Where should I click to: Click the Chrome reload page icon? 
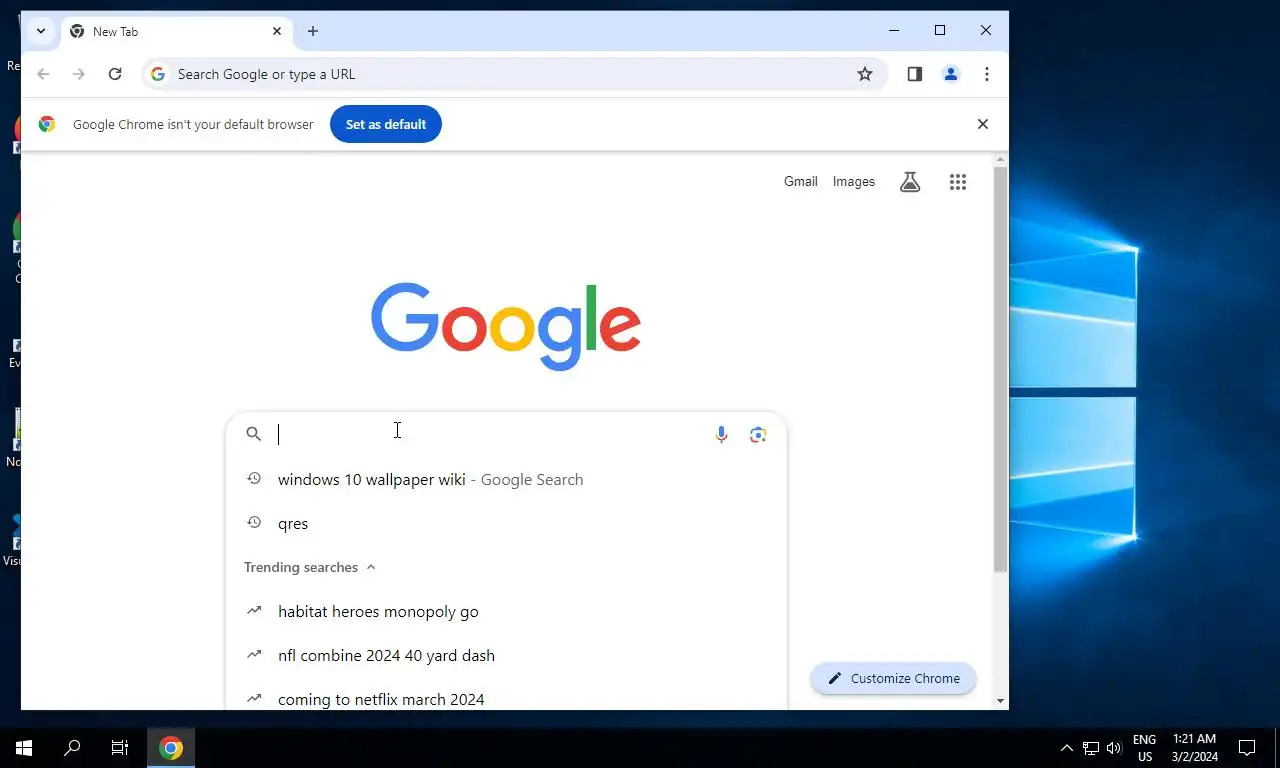(x=115, y=74)
